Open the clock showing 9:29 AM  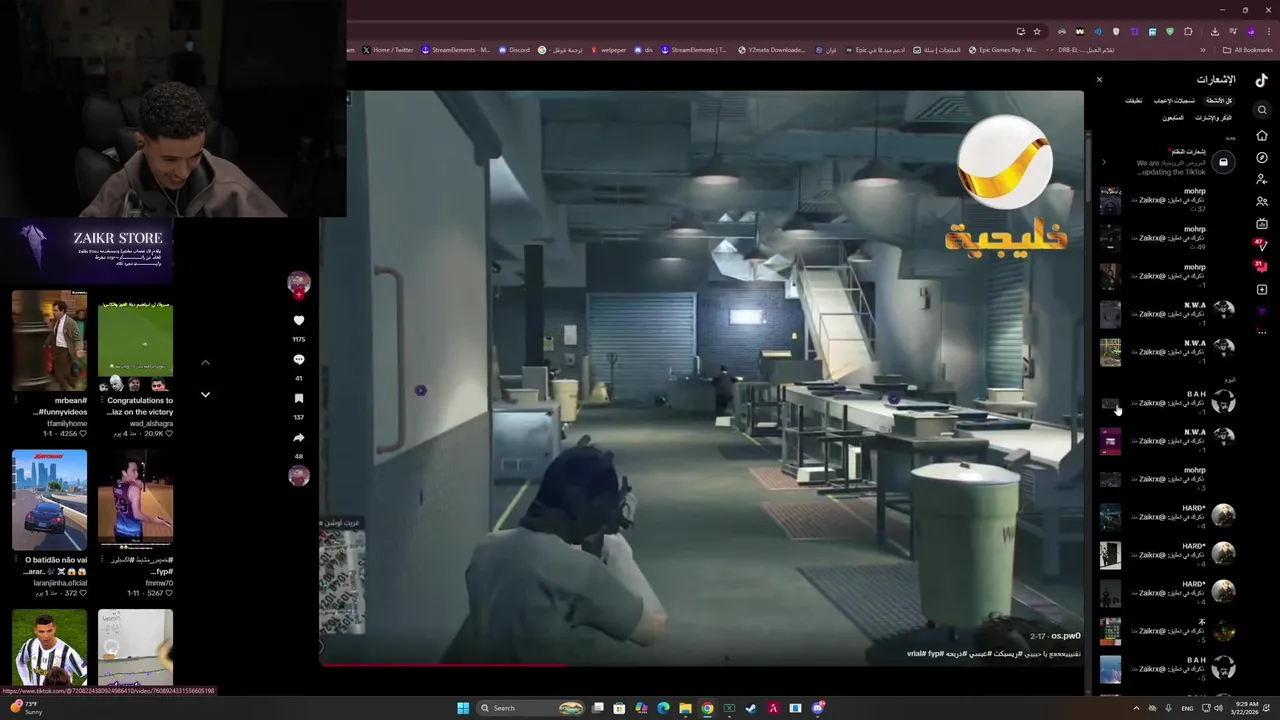[x=1246, y=708]
